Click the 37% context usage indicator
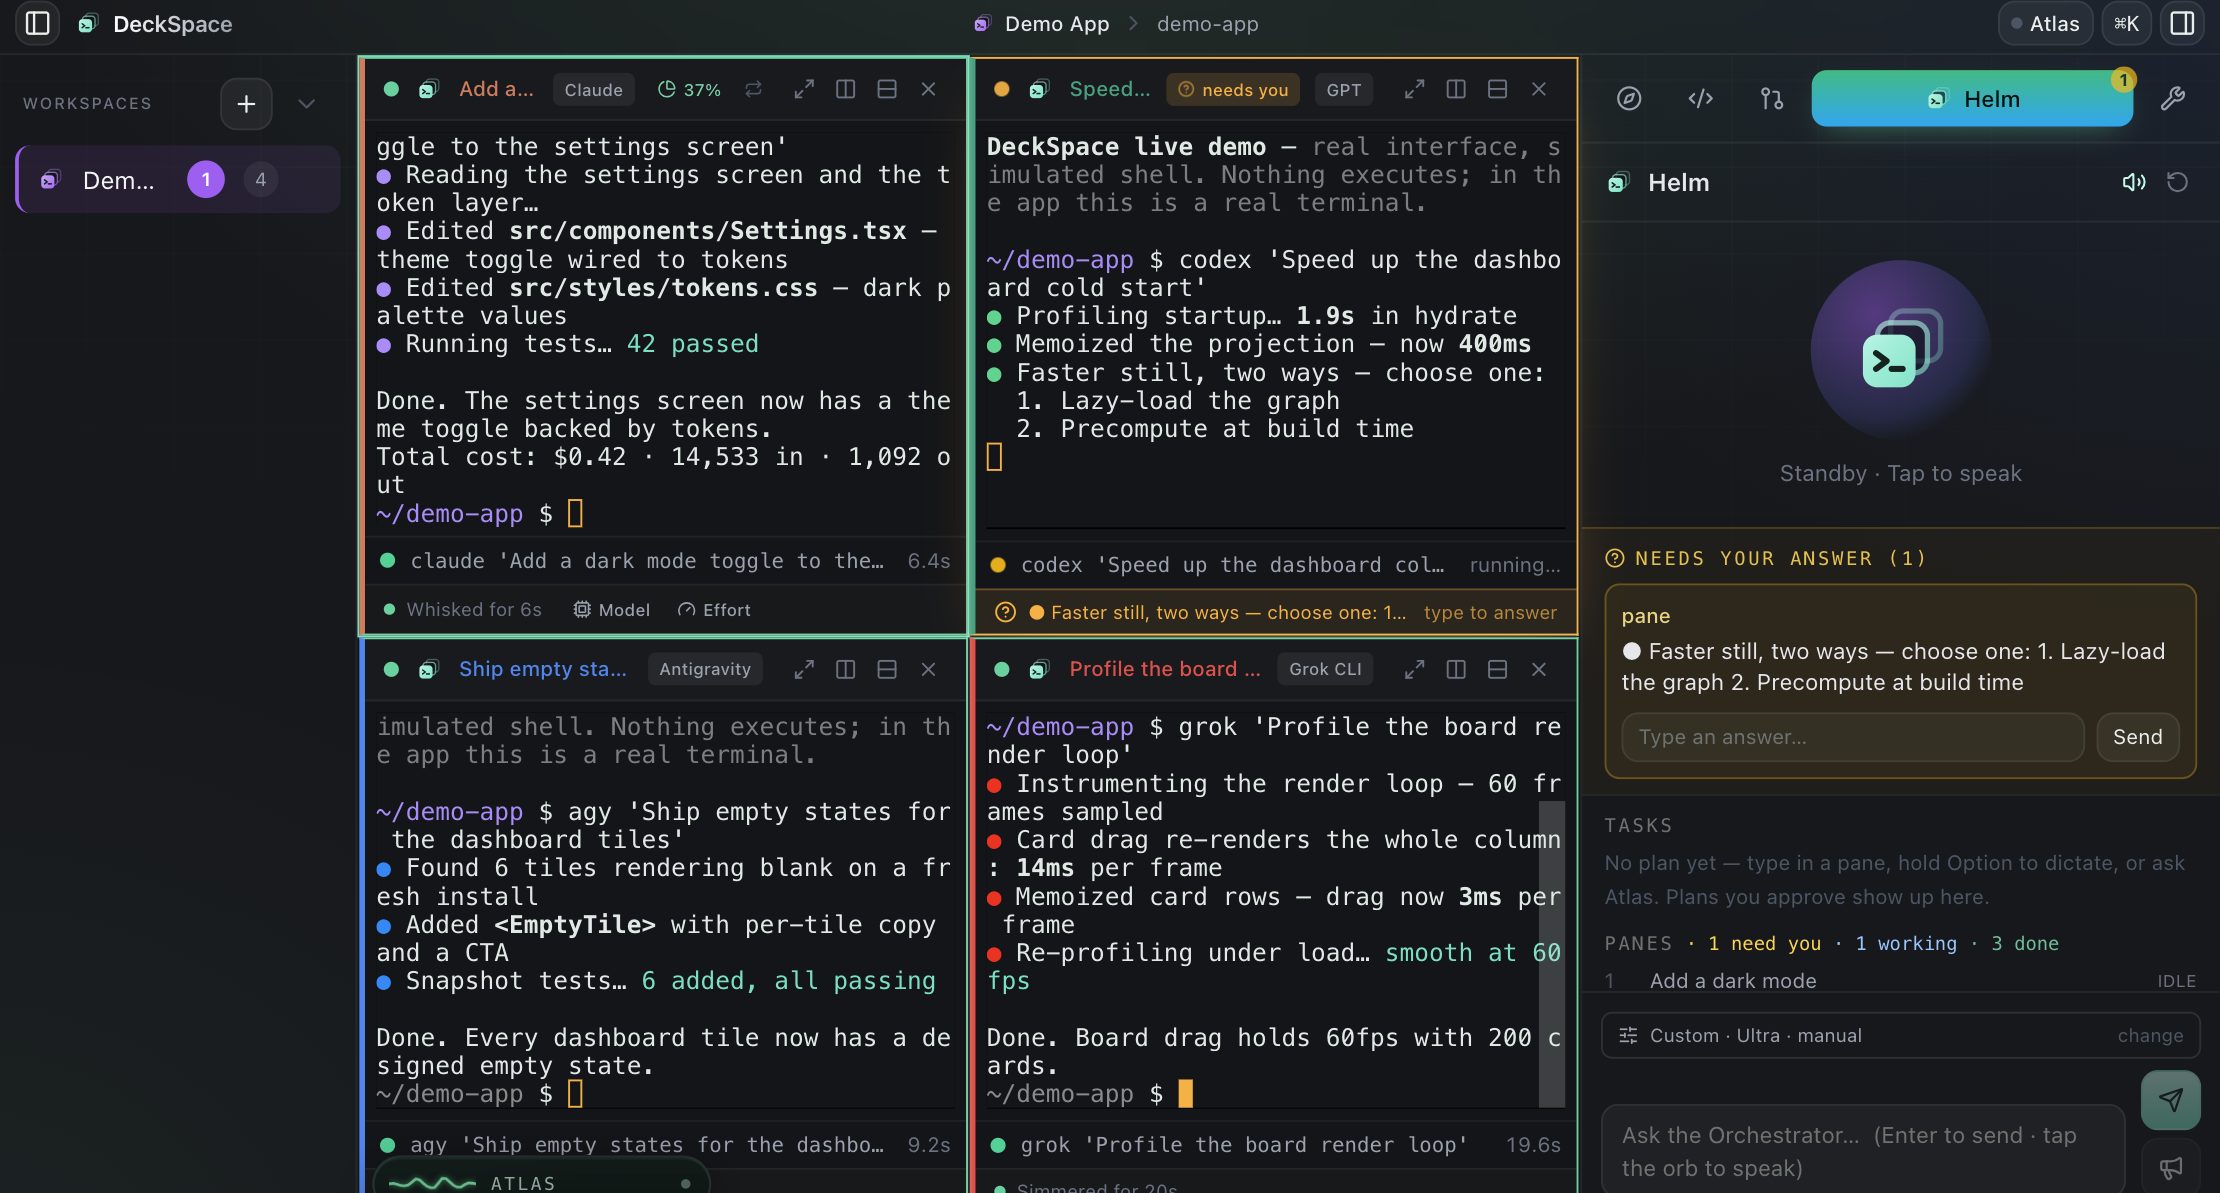 [689, 89]
